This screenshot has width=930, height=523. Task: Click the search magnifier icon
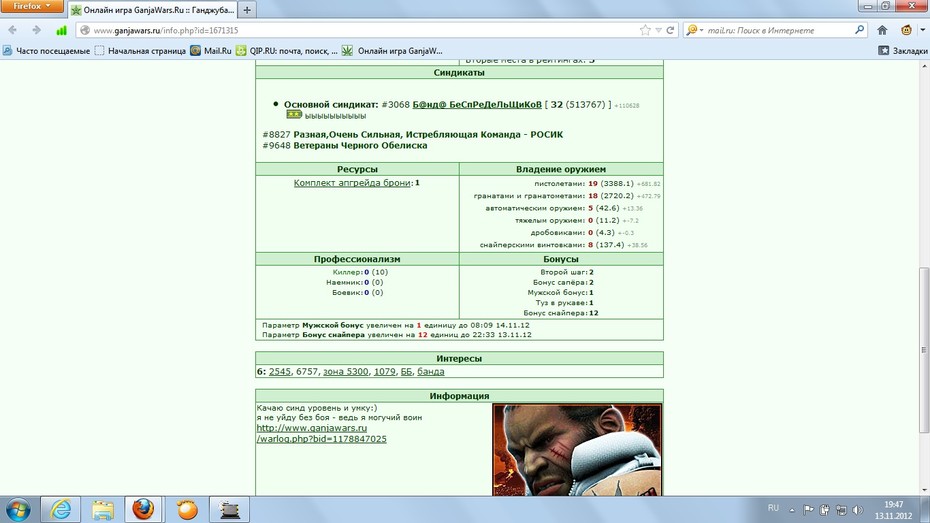coord(859,30)
